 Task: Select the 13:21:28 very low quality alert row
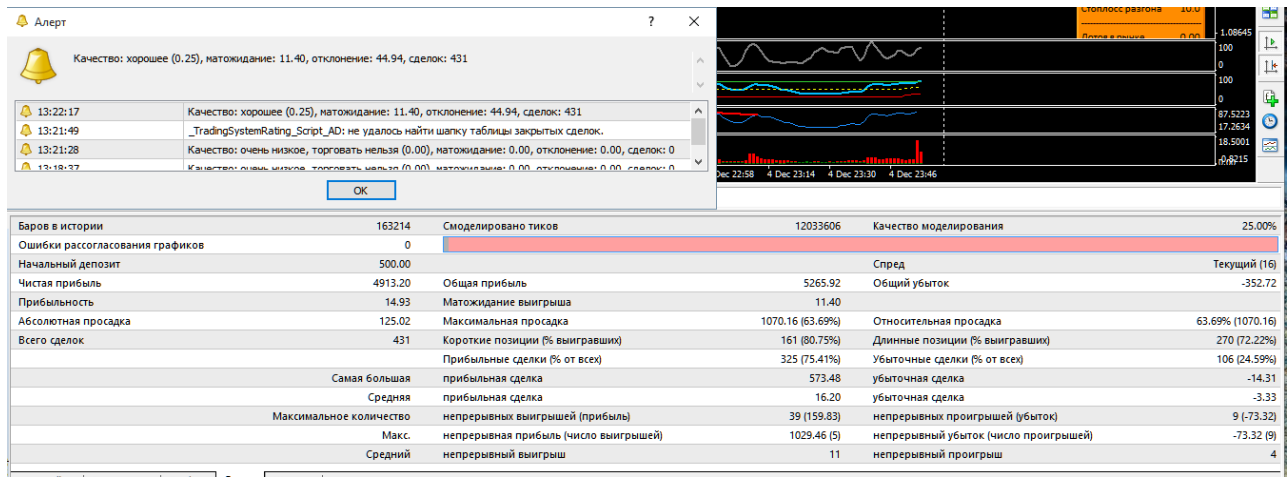tap(353, 150)
